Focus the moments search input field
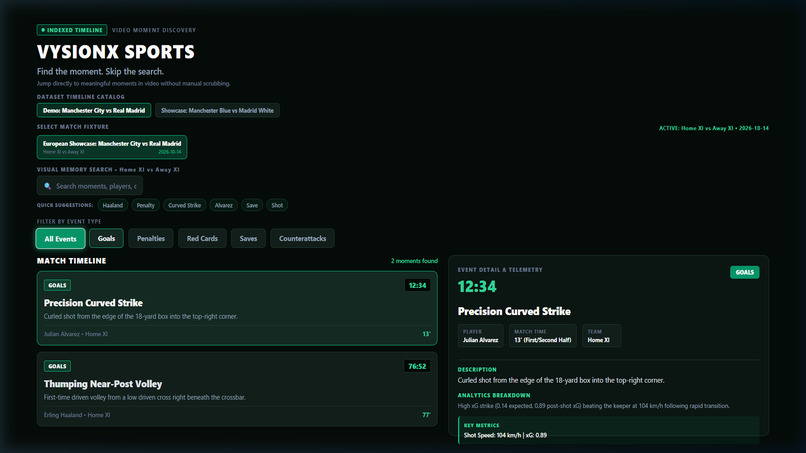The image size is (806, 453). point(89,186)
